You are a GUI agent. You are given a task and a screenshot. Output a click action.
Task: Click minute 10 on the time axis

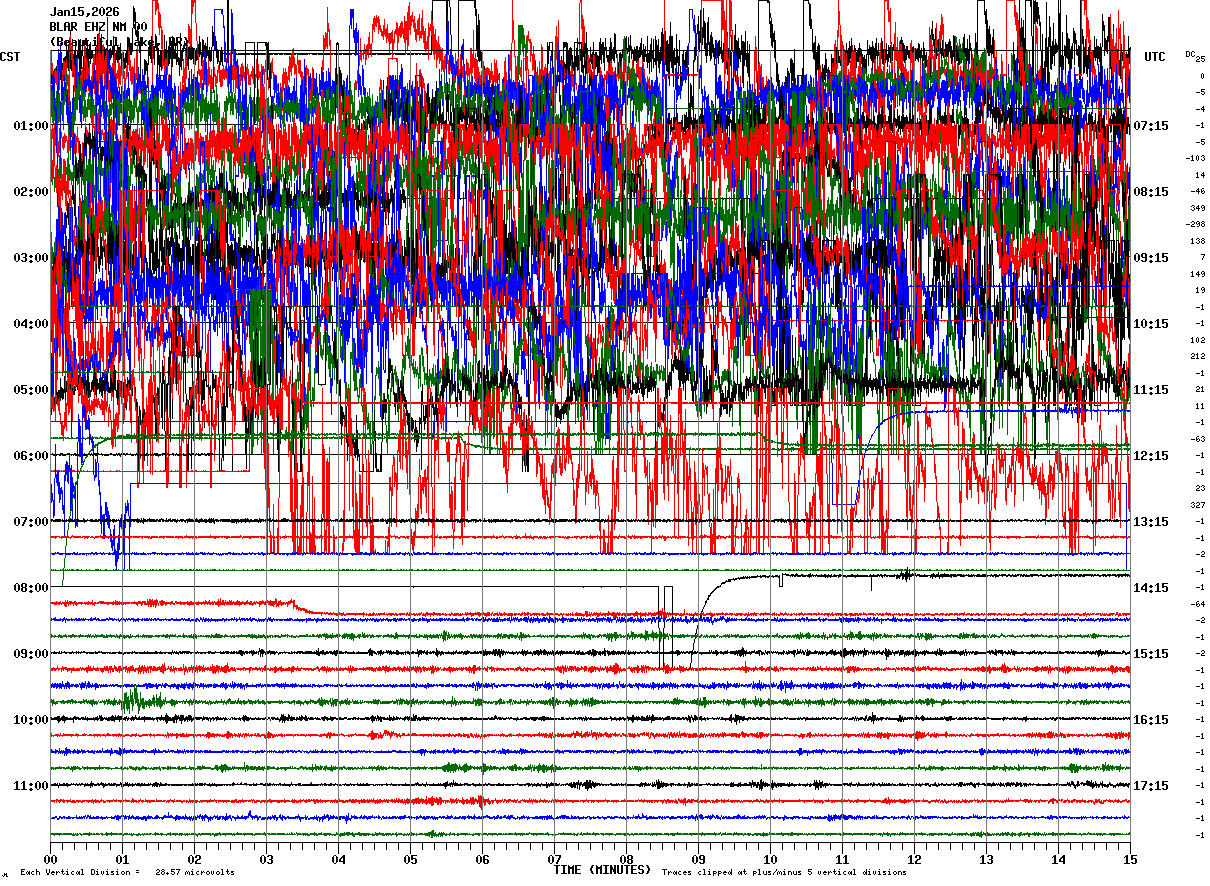point(770,859)
